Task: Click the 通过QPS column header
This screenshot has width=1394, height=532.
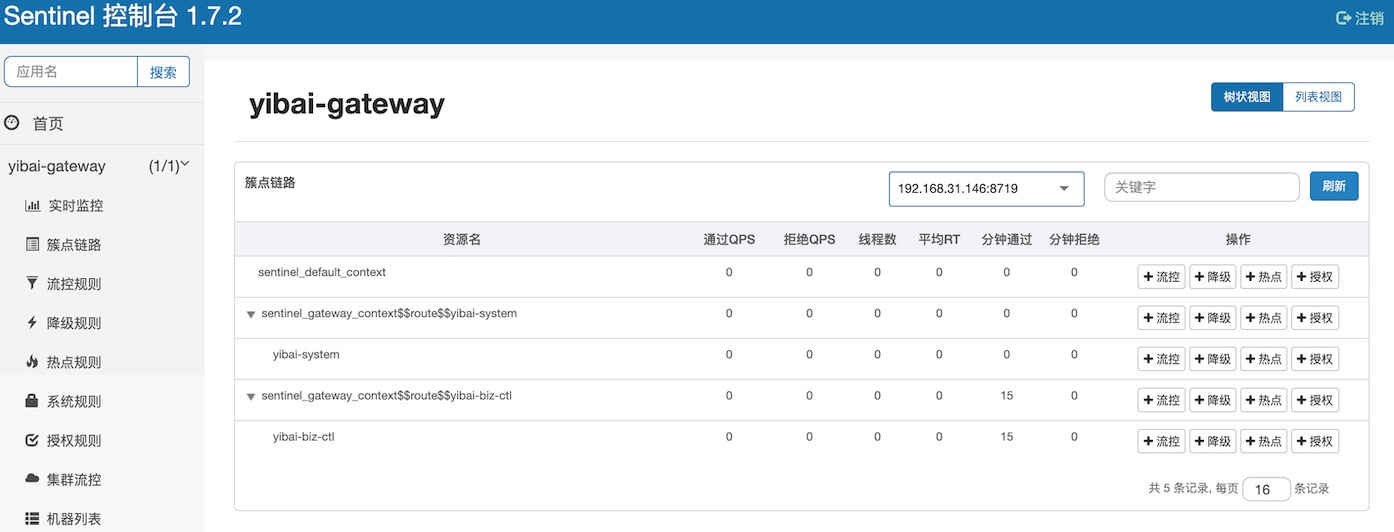Action: (x=729, y=240)
